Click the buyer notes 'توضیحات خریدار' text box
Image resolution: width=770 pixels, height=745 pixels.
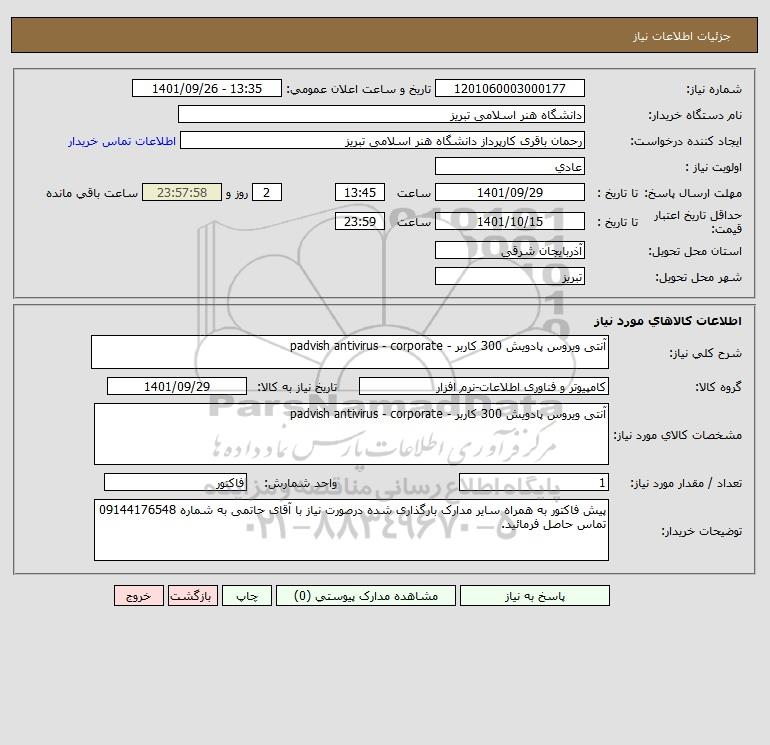pyautogui.click(x=351, y=530)
